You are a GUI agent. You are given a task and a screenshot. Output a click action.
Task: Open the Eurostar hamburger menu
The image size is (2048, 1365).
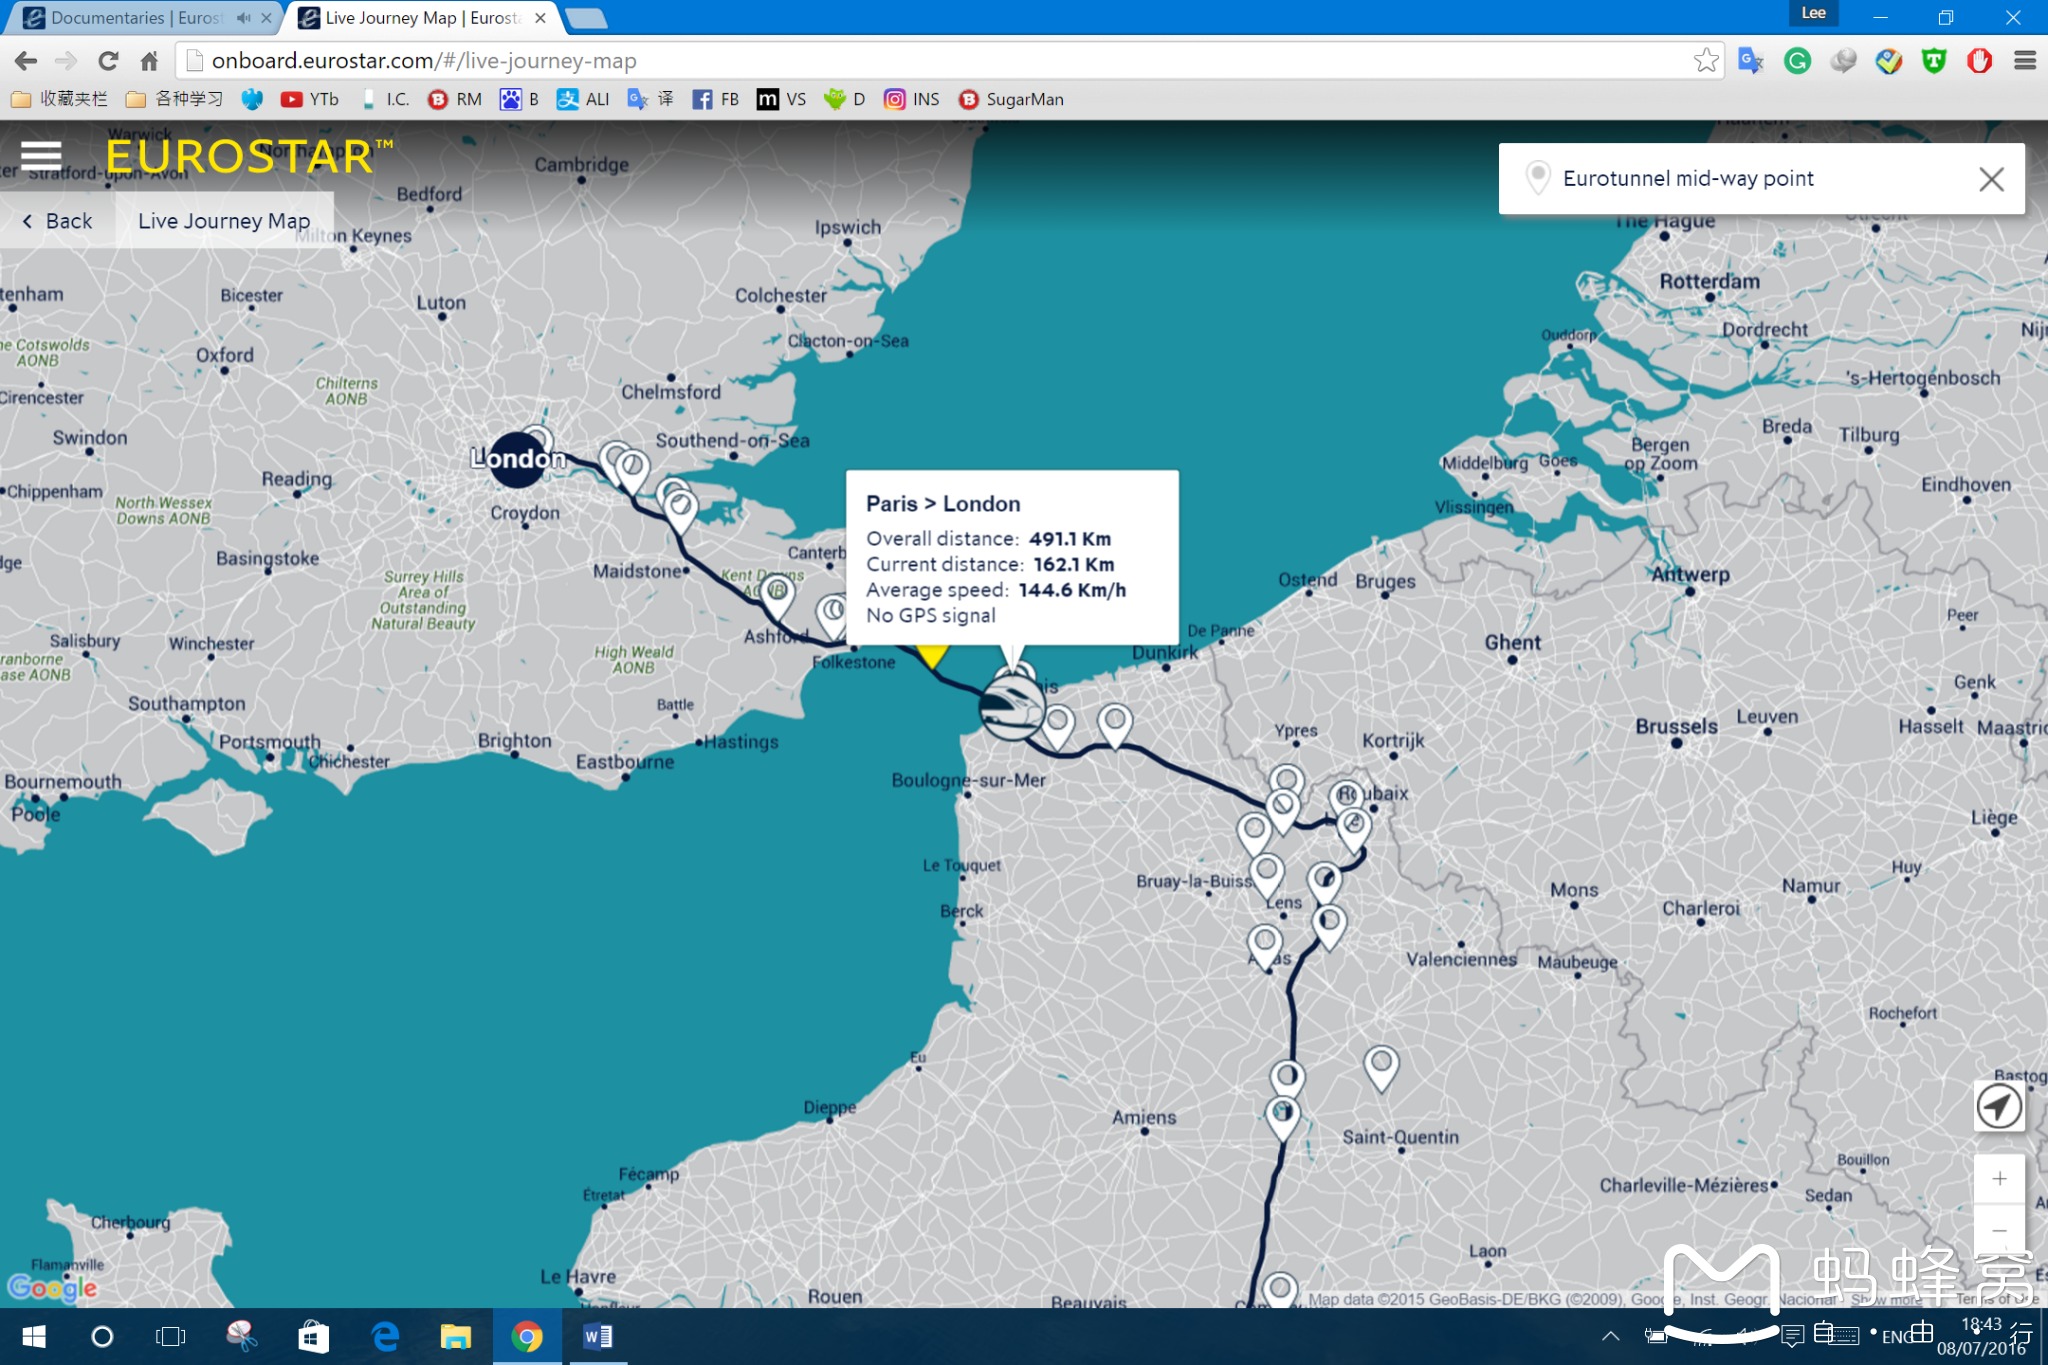41,155
